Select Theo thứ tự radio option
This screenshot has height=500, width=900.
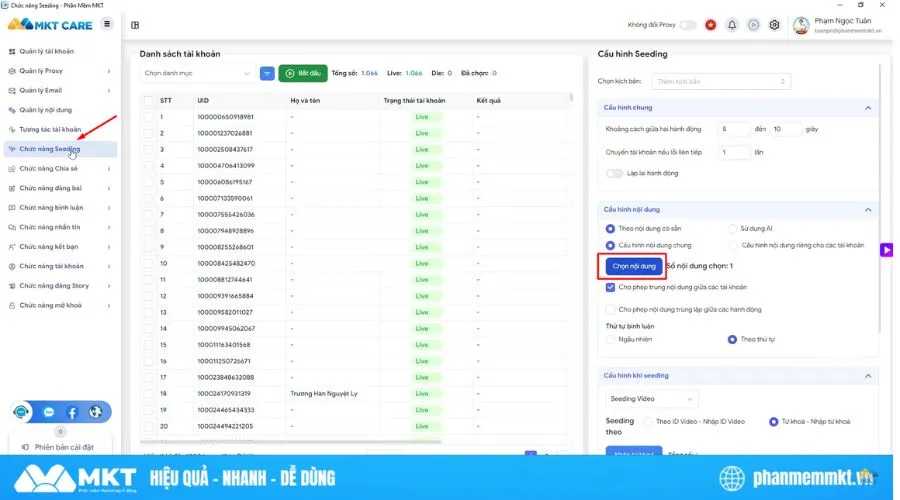pos(732,339)
